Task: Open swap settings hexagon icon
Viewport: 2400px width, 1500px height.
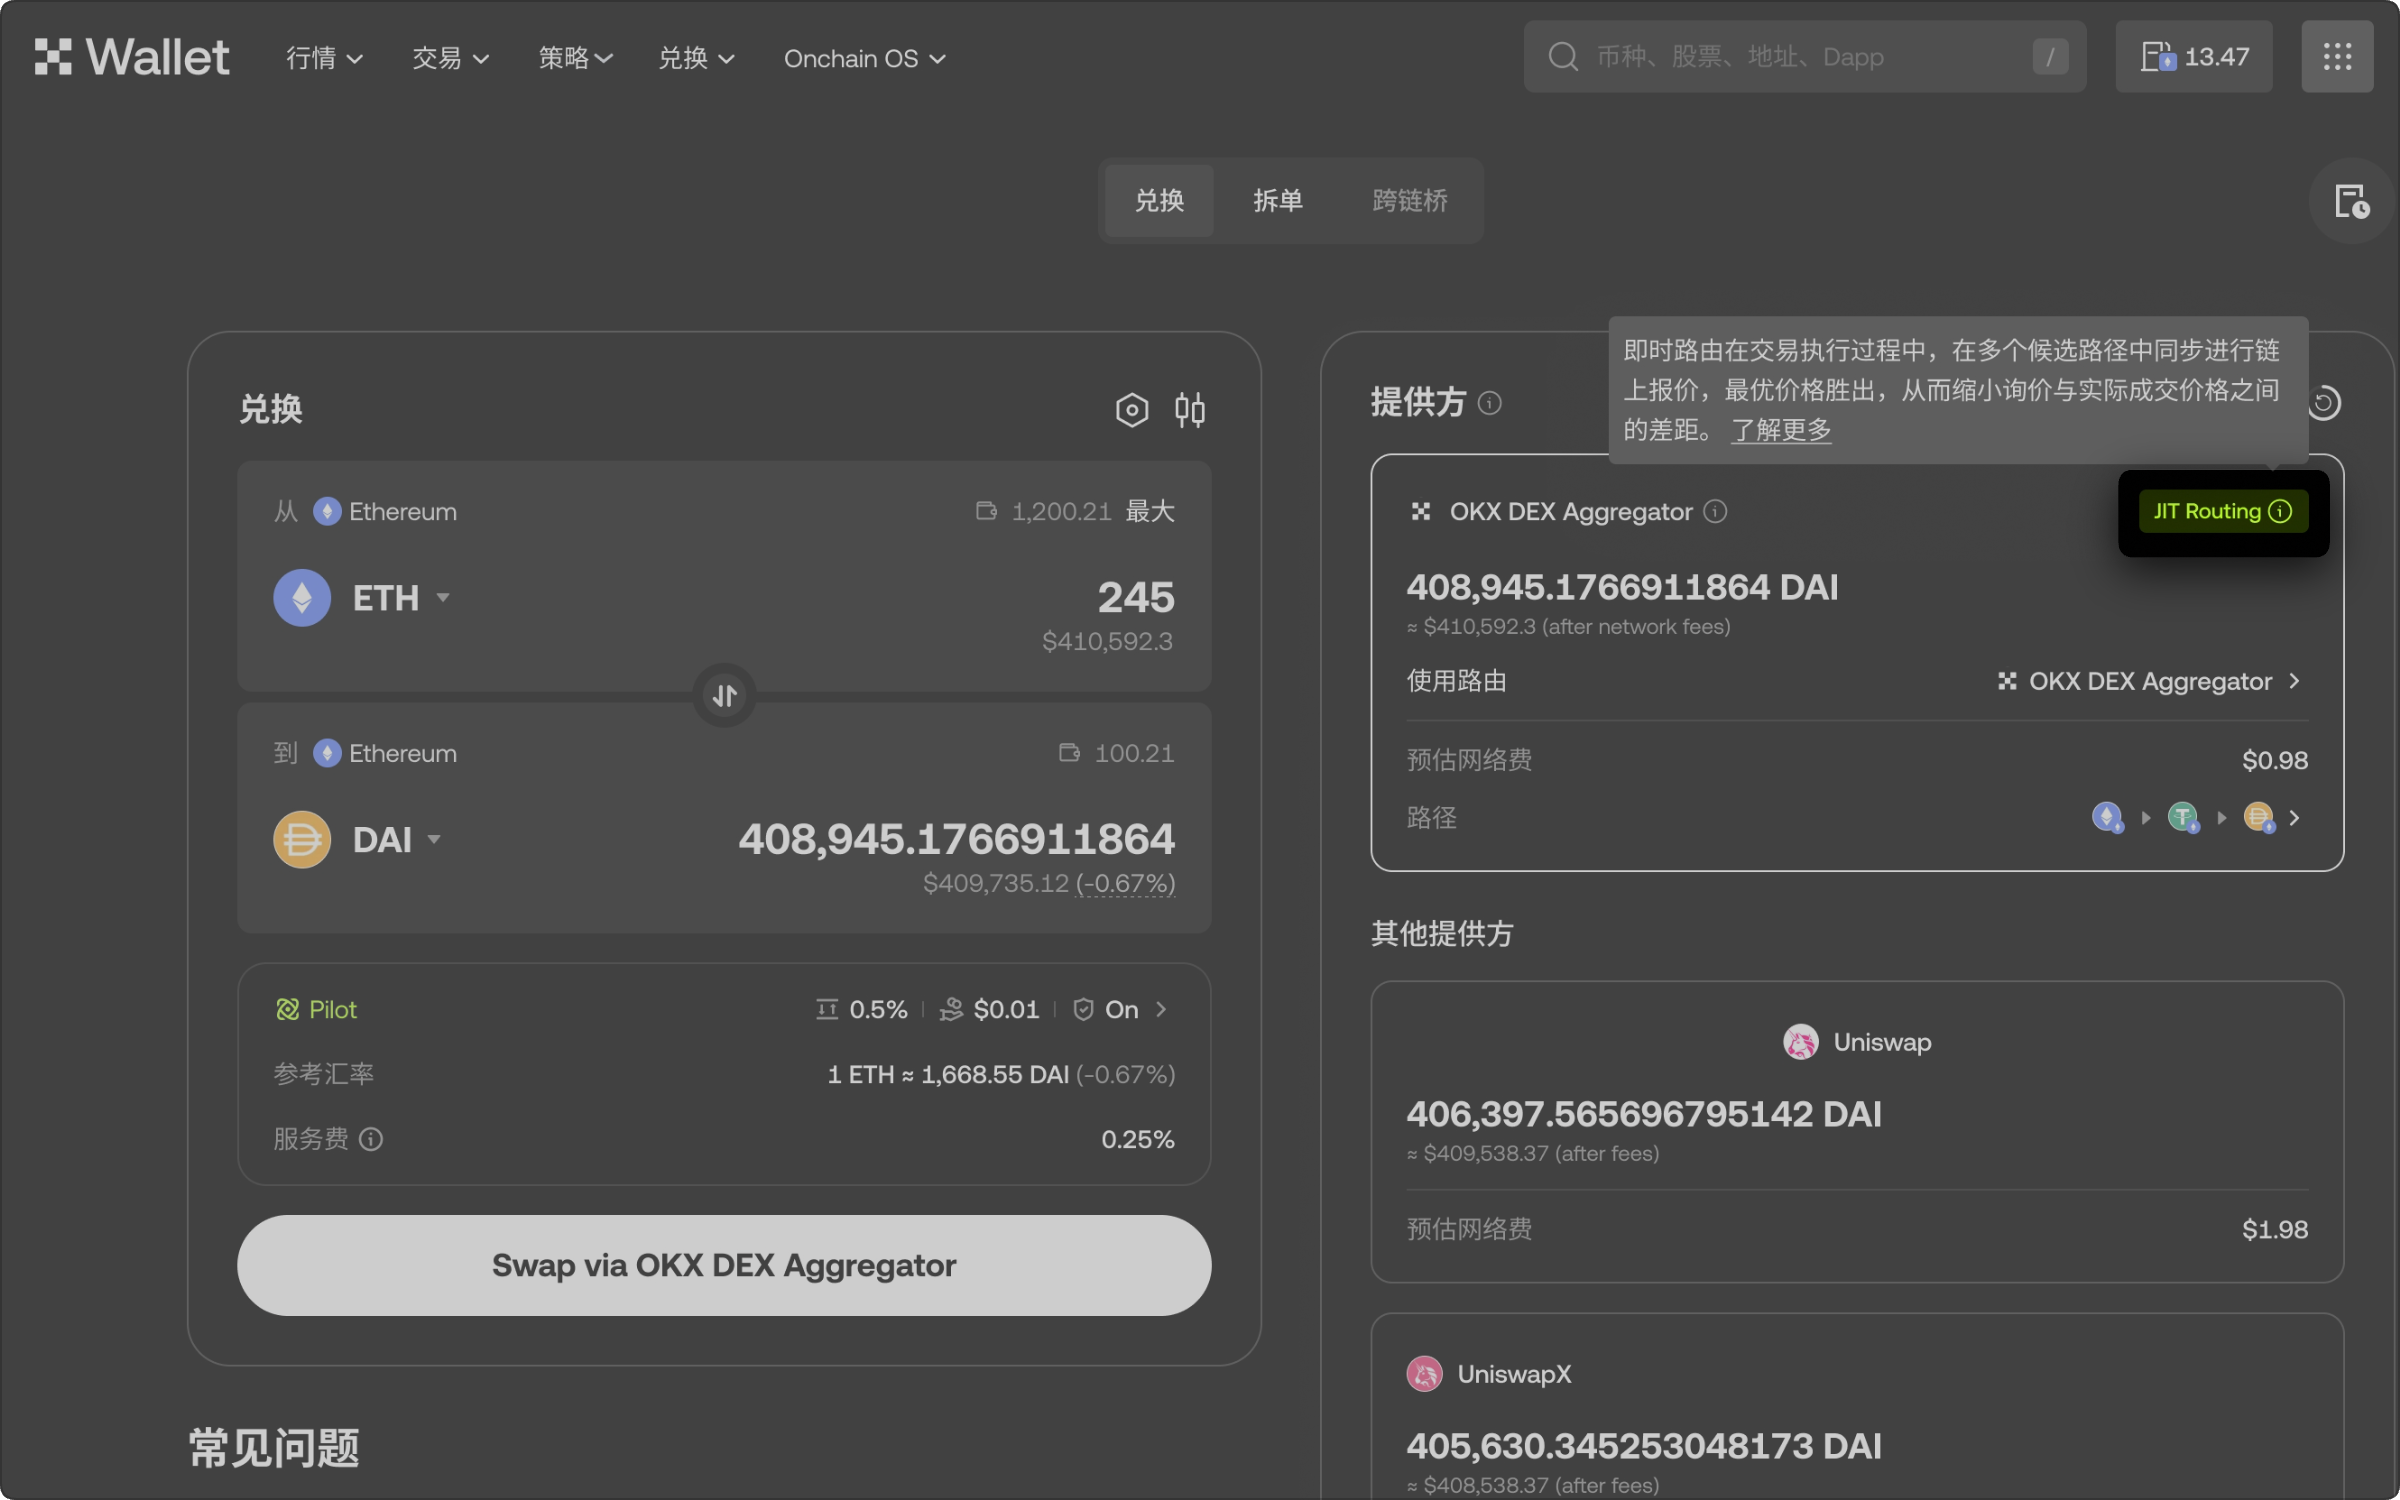Action: (x=1132, y=409)
